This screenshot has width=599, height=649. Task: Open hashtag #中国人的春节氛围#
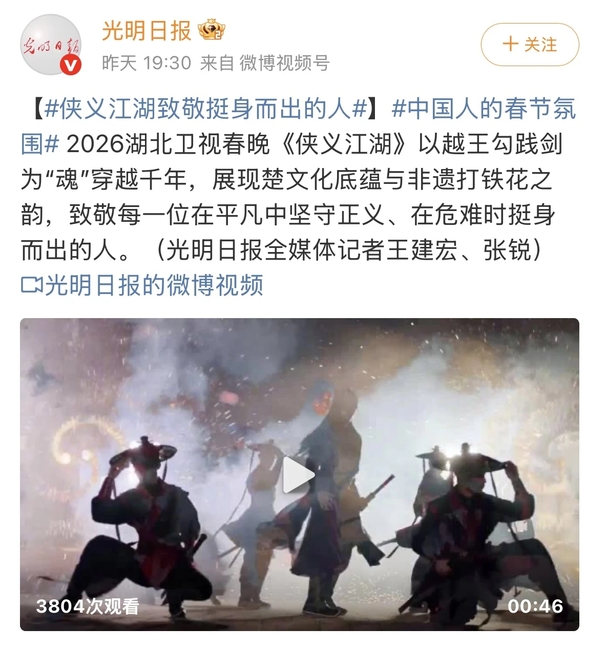298,127
